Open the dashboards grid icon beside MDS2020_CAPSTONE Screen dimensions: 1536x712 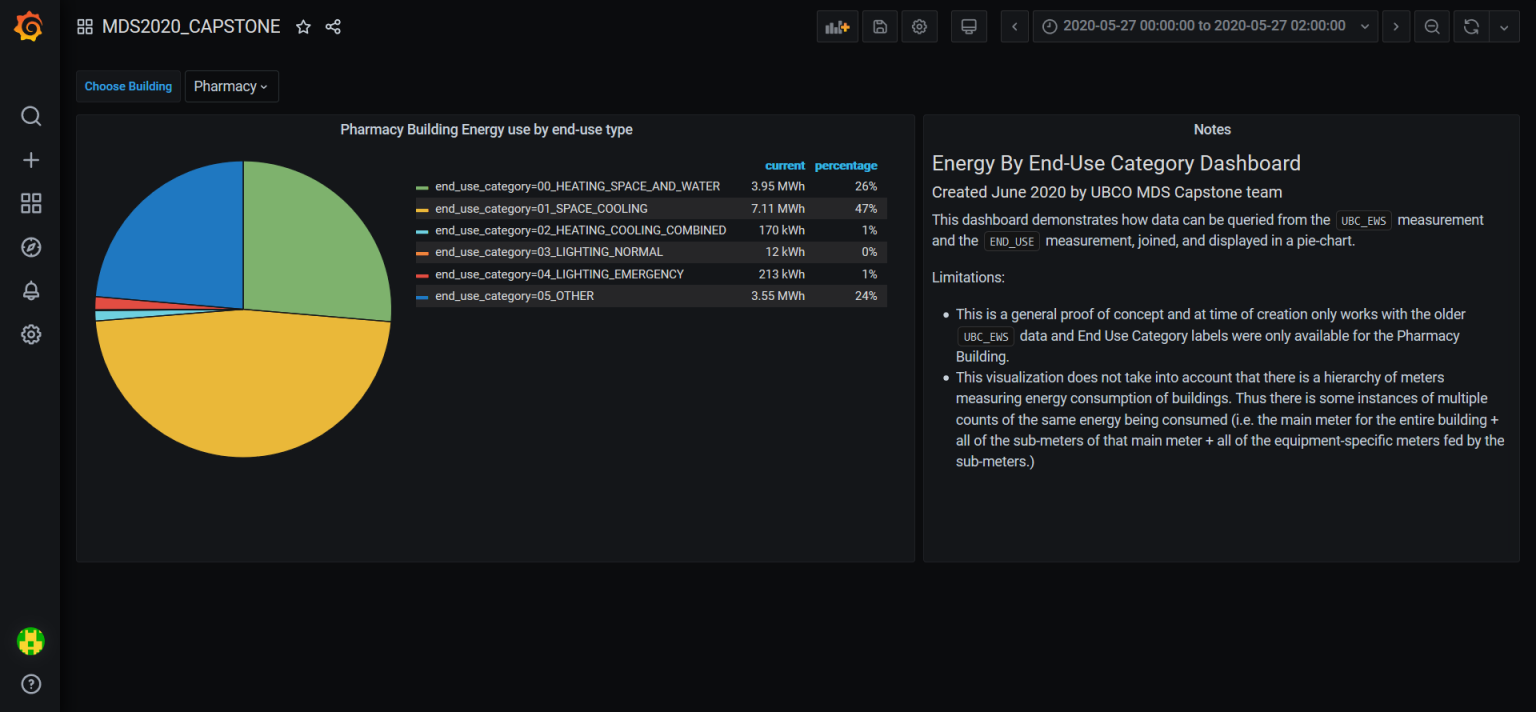pos(85,27)
